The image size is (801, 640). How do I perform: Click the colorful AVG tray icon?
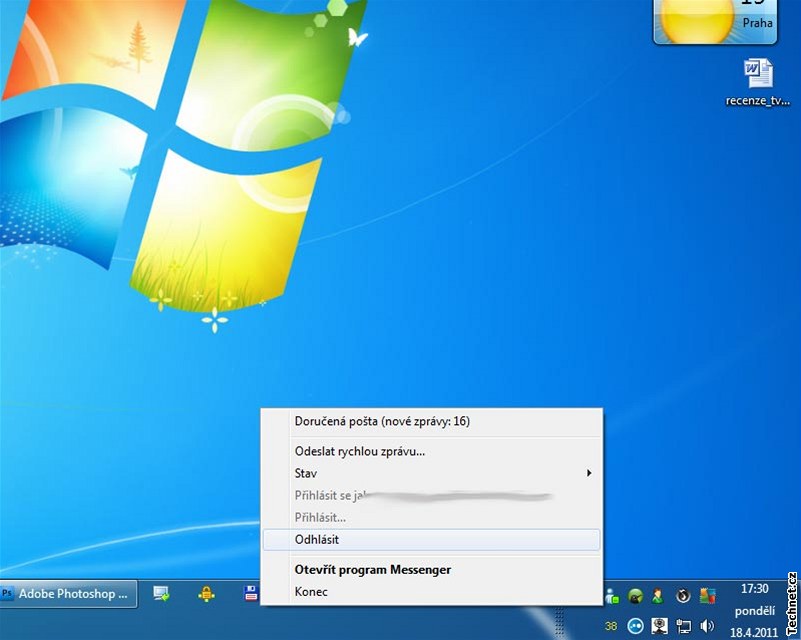pyautogui.click(x=708, y=596)
